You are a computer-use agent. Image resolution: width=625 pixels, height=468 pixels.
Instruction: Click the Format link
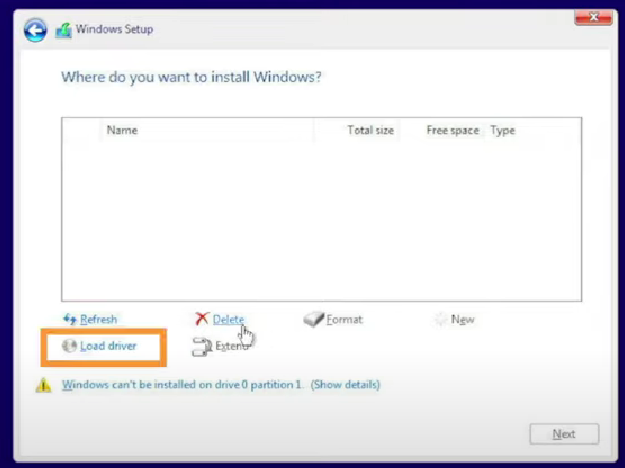point(345,319)
